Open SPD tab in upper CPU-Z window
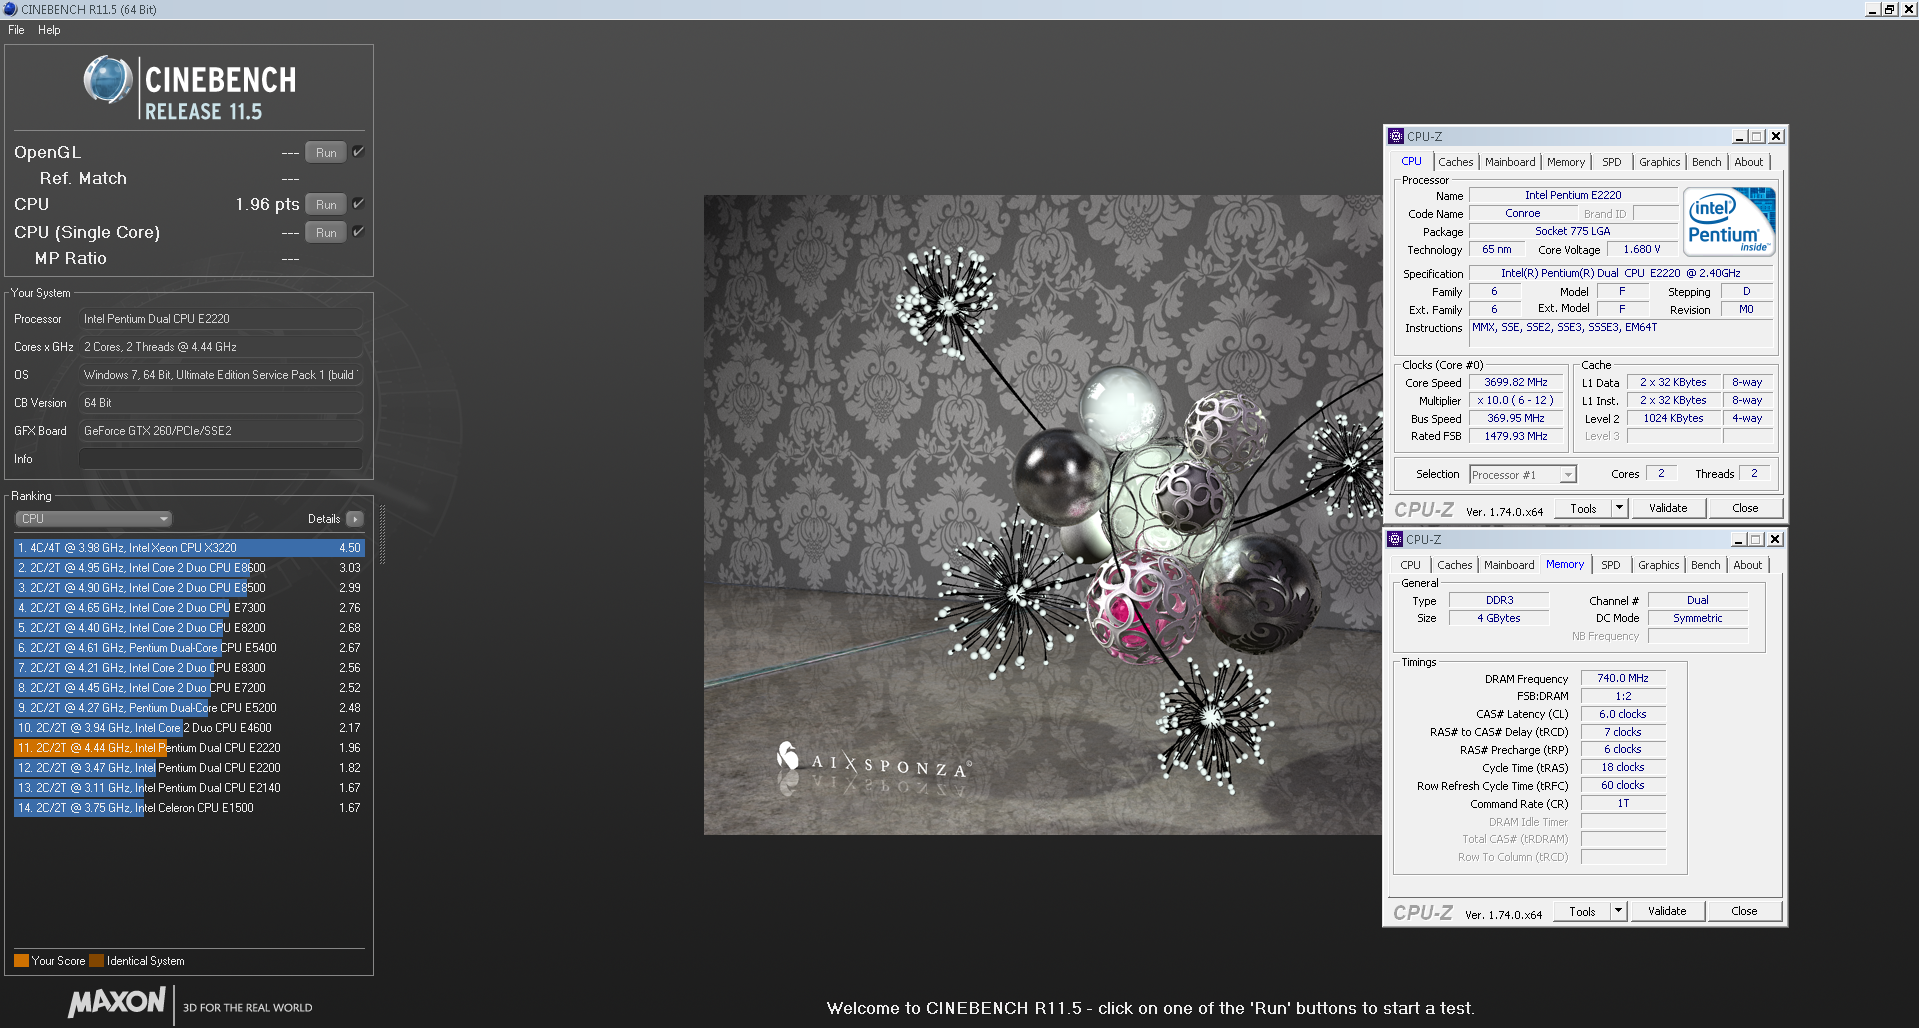 1611,162
